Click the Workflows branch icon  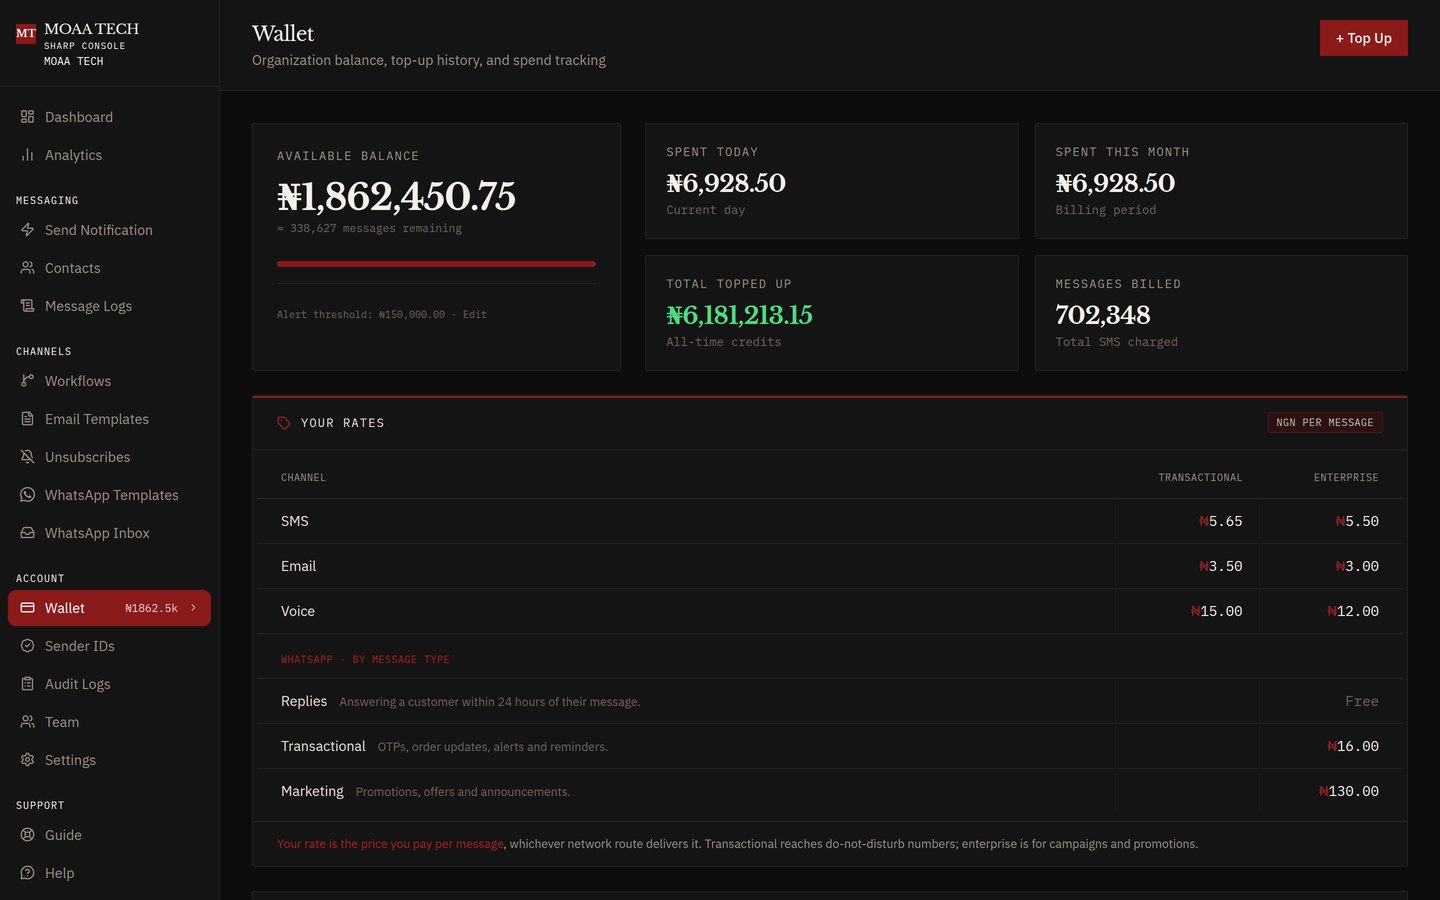[x=28, y=381]
